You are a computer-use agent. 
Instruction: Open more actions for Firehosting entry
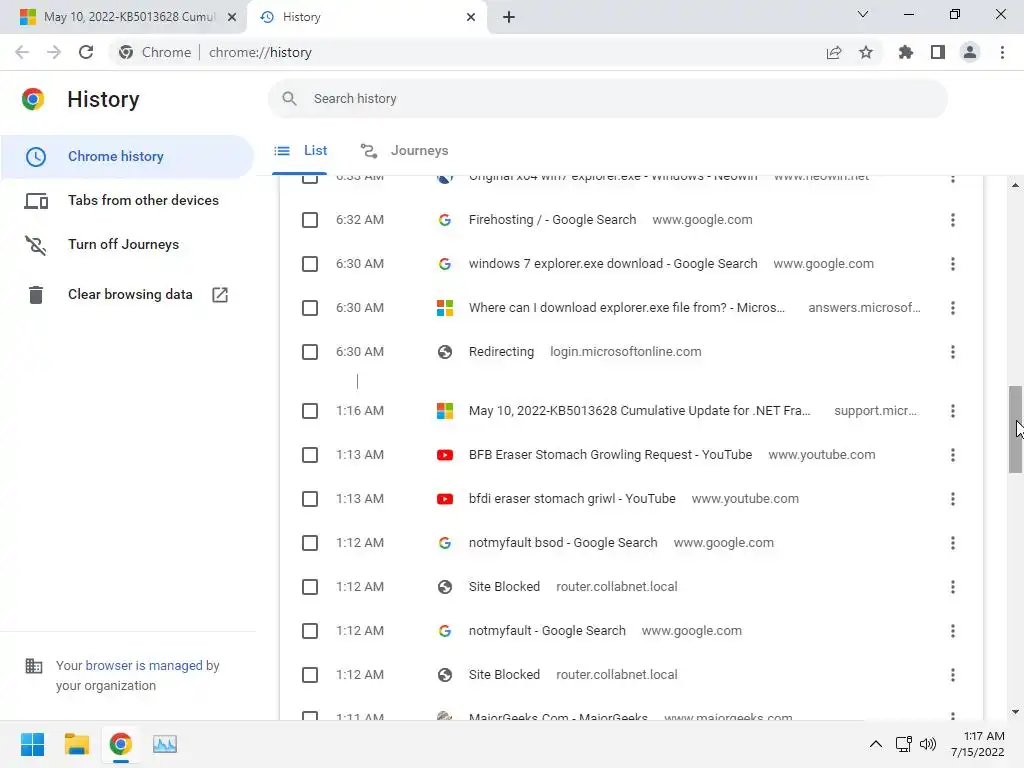pyautogui.click(x=953, y=220)
